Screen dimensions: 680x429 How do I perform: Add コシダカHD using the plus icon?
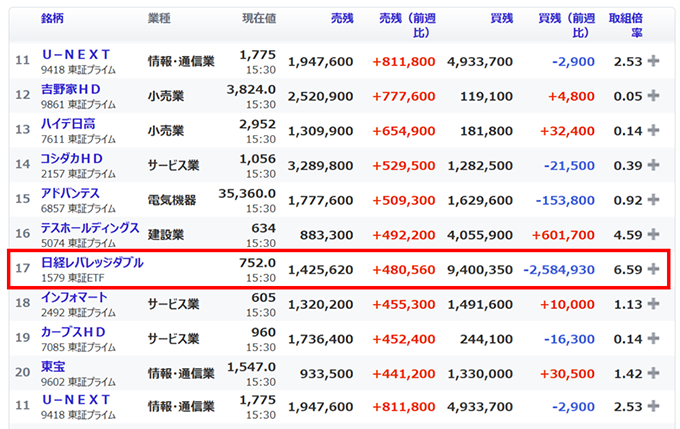653,165
